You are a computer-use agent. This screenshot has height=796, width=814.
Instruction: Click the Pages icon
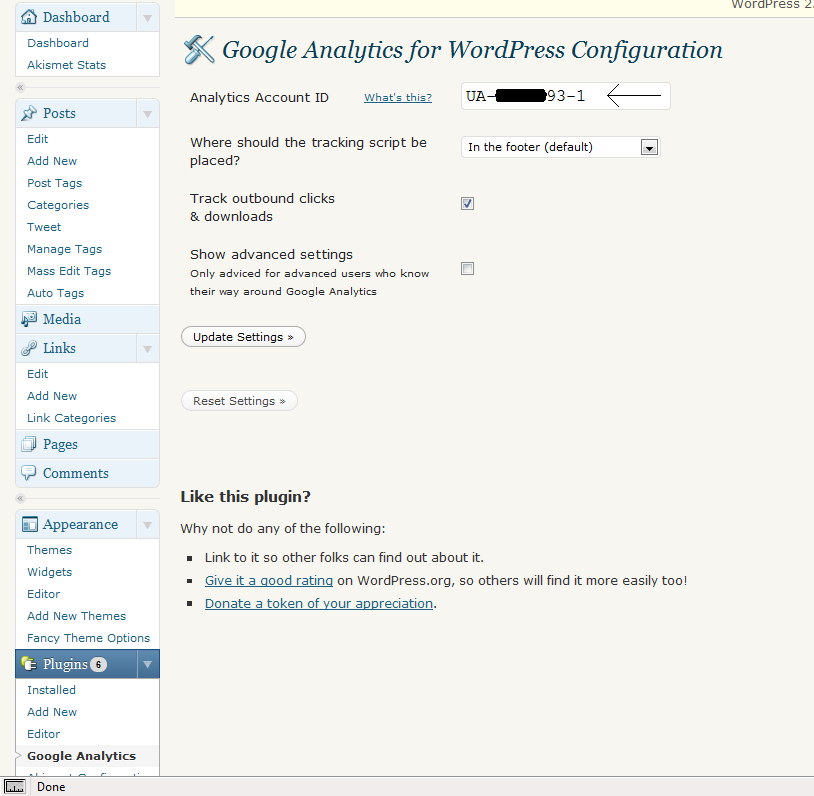(29, 444)
